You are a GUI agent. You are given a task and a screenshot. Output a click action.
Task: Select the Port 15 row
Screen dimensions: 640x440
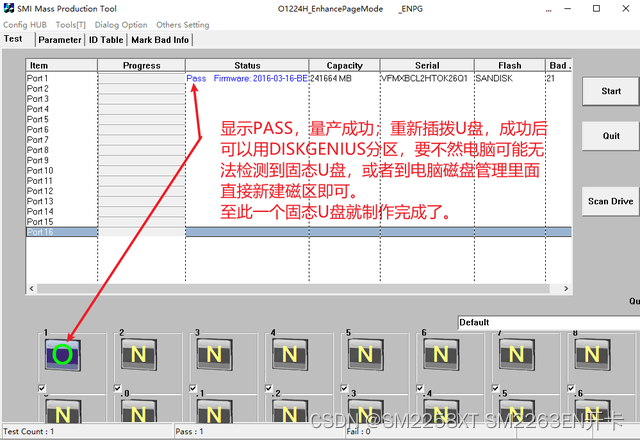(299, 222)
